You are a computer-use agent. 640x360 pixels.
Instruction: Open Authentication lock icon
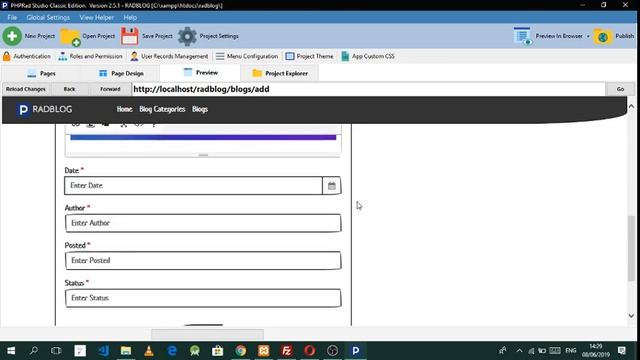7,56
